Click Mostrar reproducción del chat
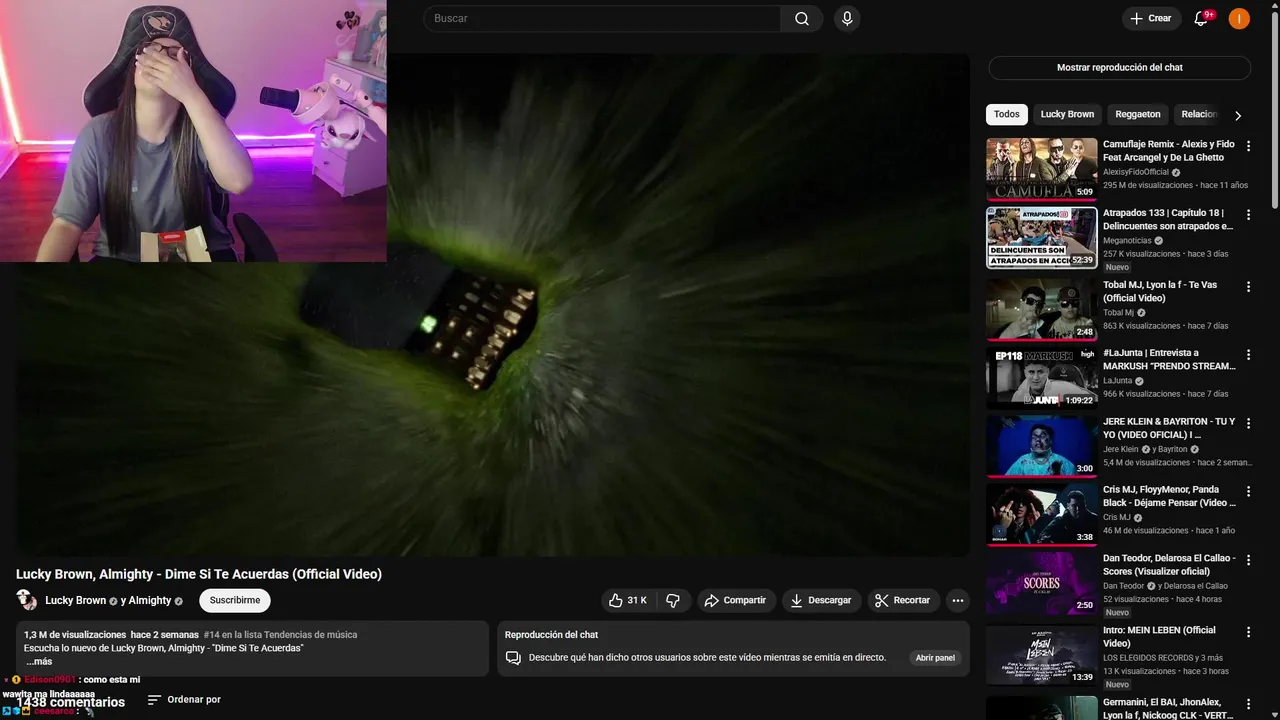 point(1120,67)
